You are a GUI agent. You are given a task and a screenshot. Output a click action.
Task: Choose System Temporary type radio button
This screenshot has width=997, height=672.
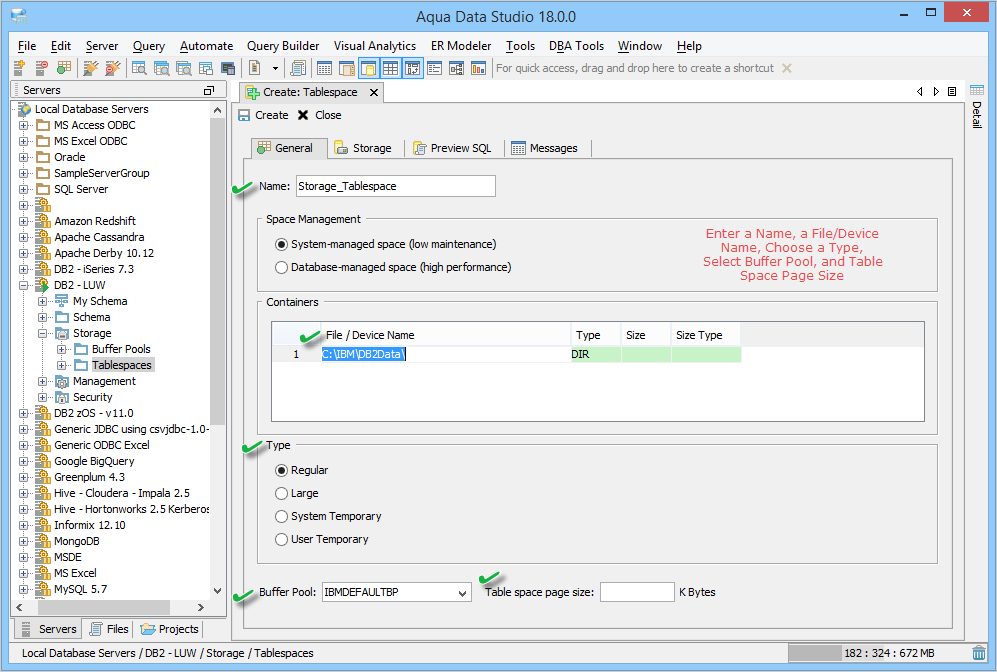[x=281, y=516]
